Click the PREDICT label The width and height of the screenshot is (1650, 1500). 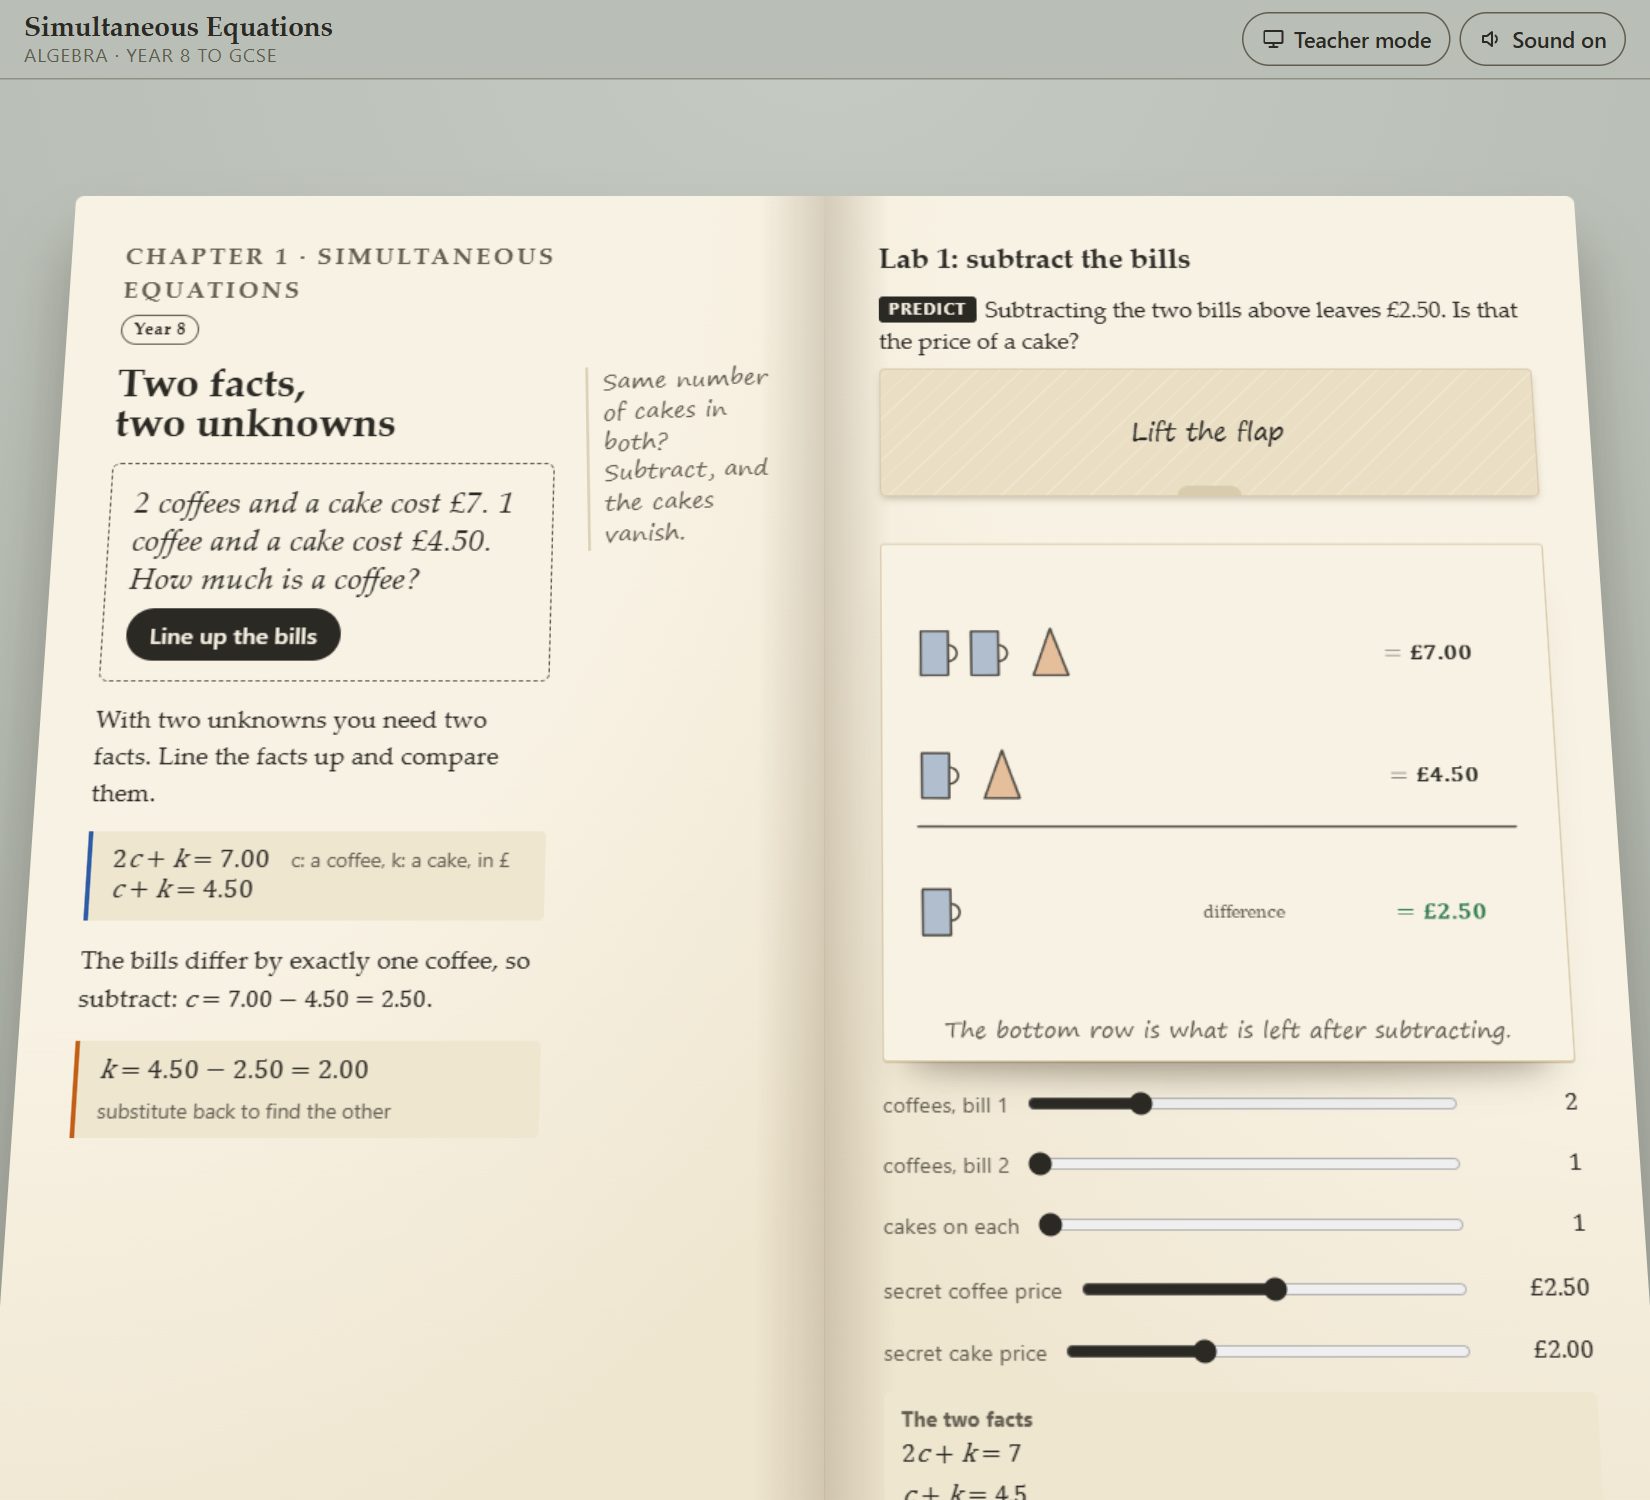pyautogui.click(x=927, y=309)
